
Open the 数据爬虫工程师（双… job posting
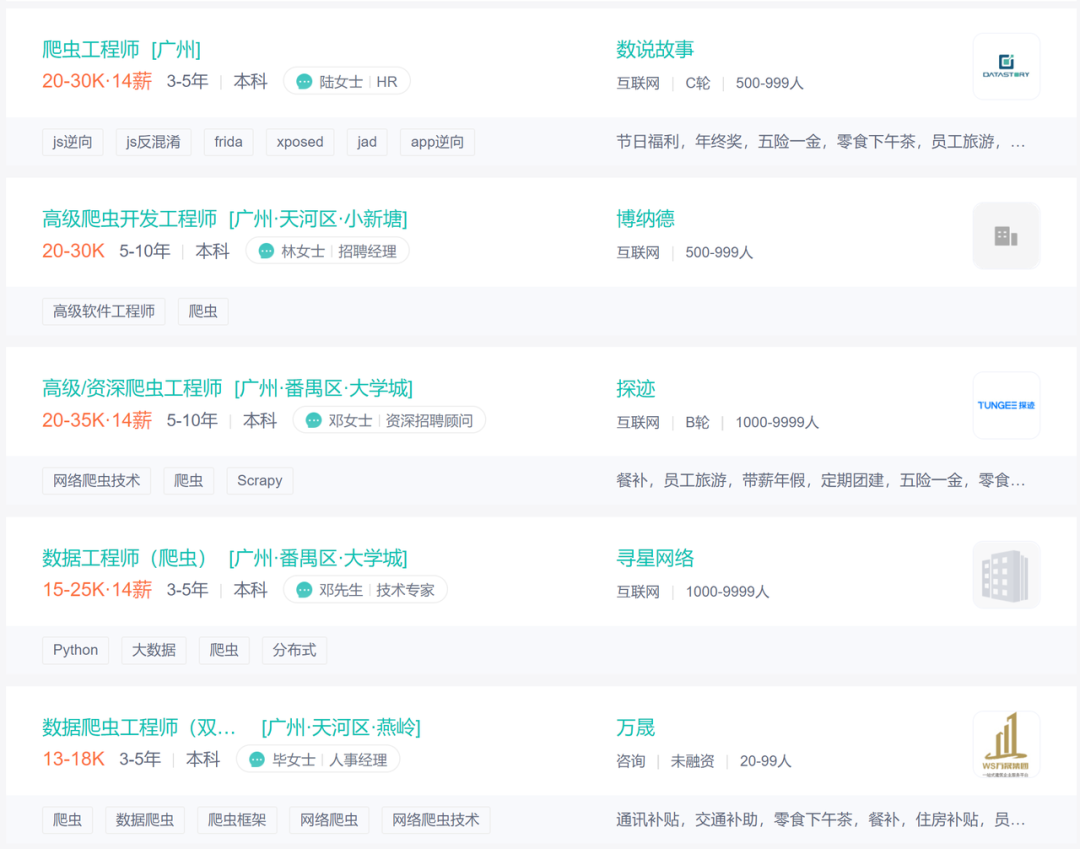(138, 727)
